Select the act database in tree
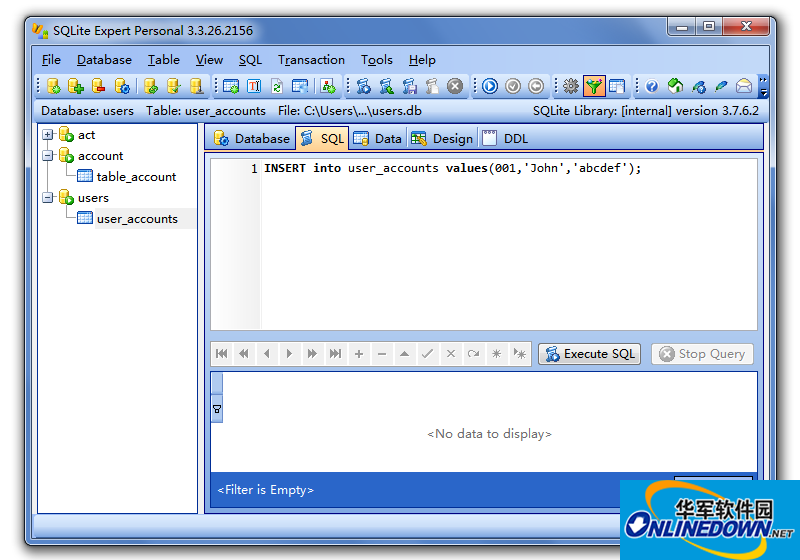Screen dimensions: 800x560 86,135
